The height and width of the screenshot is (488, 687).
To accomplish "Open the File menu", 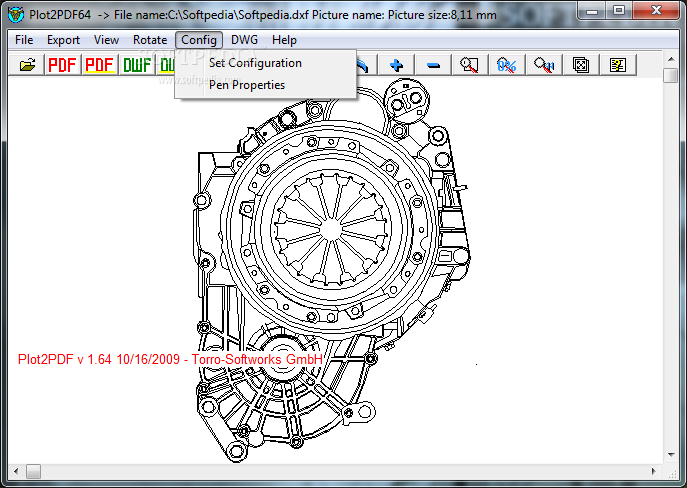I will [24, 40].
